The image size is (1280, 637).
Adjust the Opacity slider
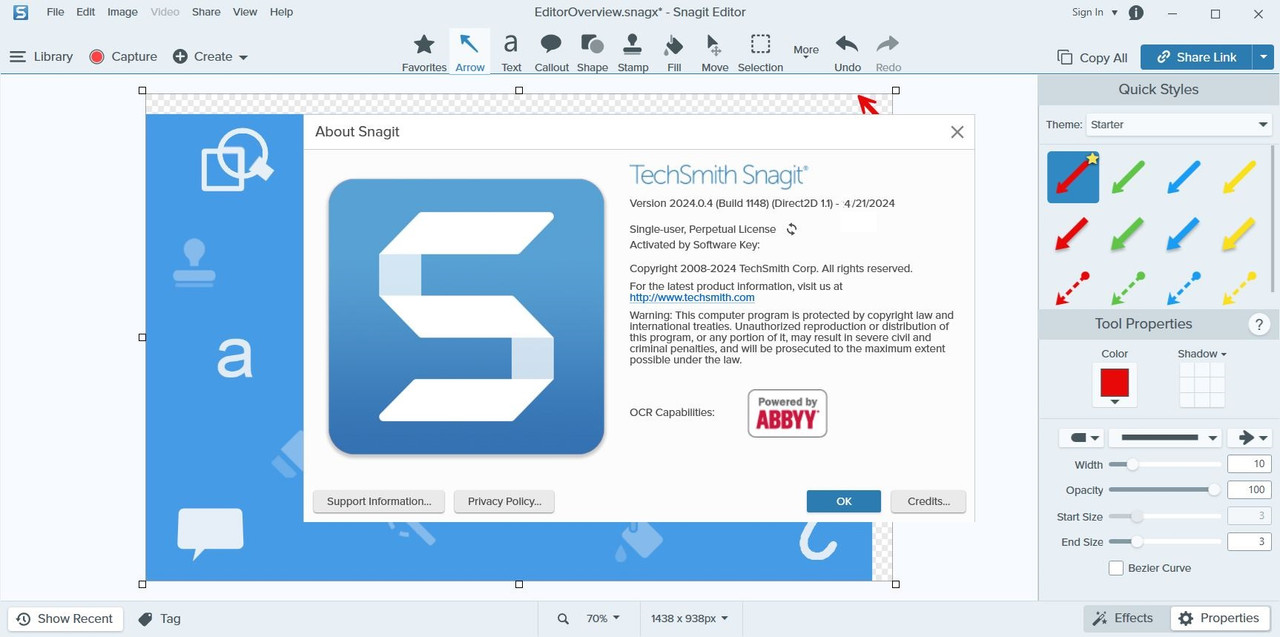1165,490
